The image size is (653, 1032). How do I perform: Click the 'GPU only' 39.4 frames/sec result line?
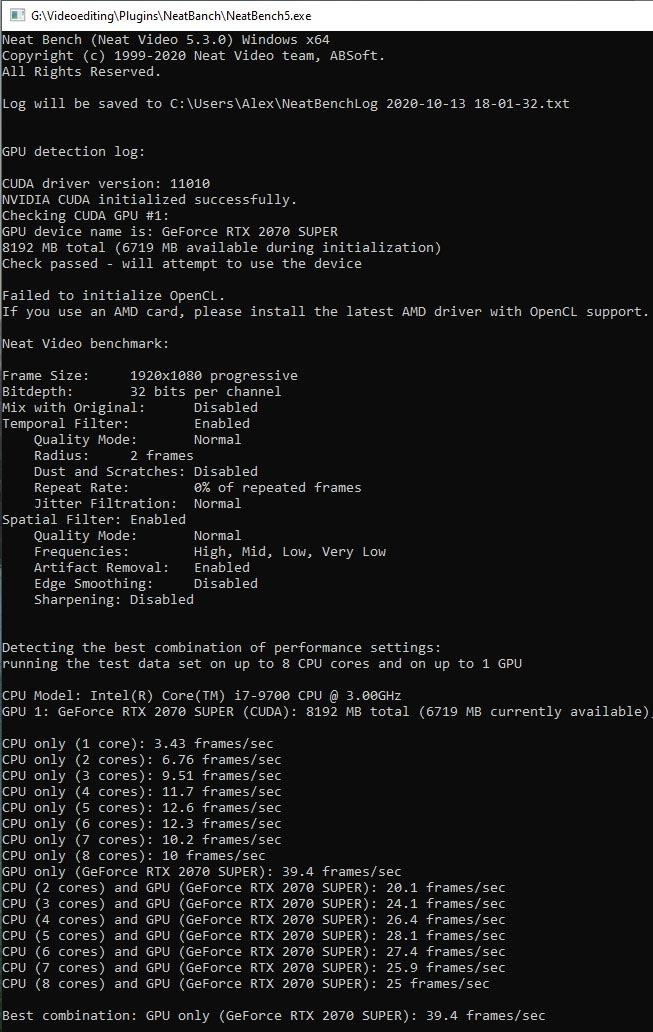201,871
